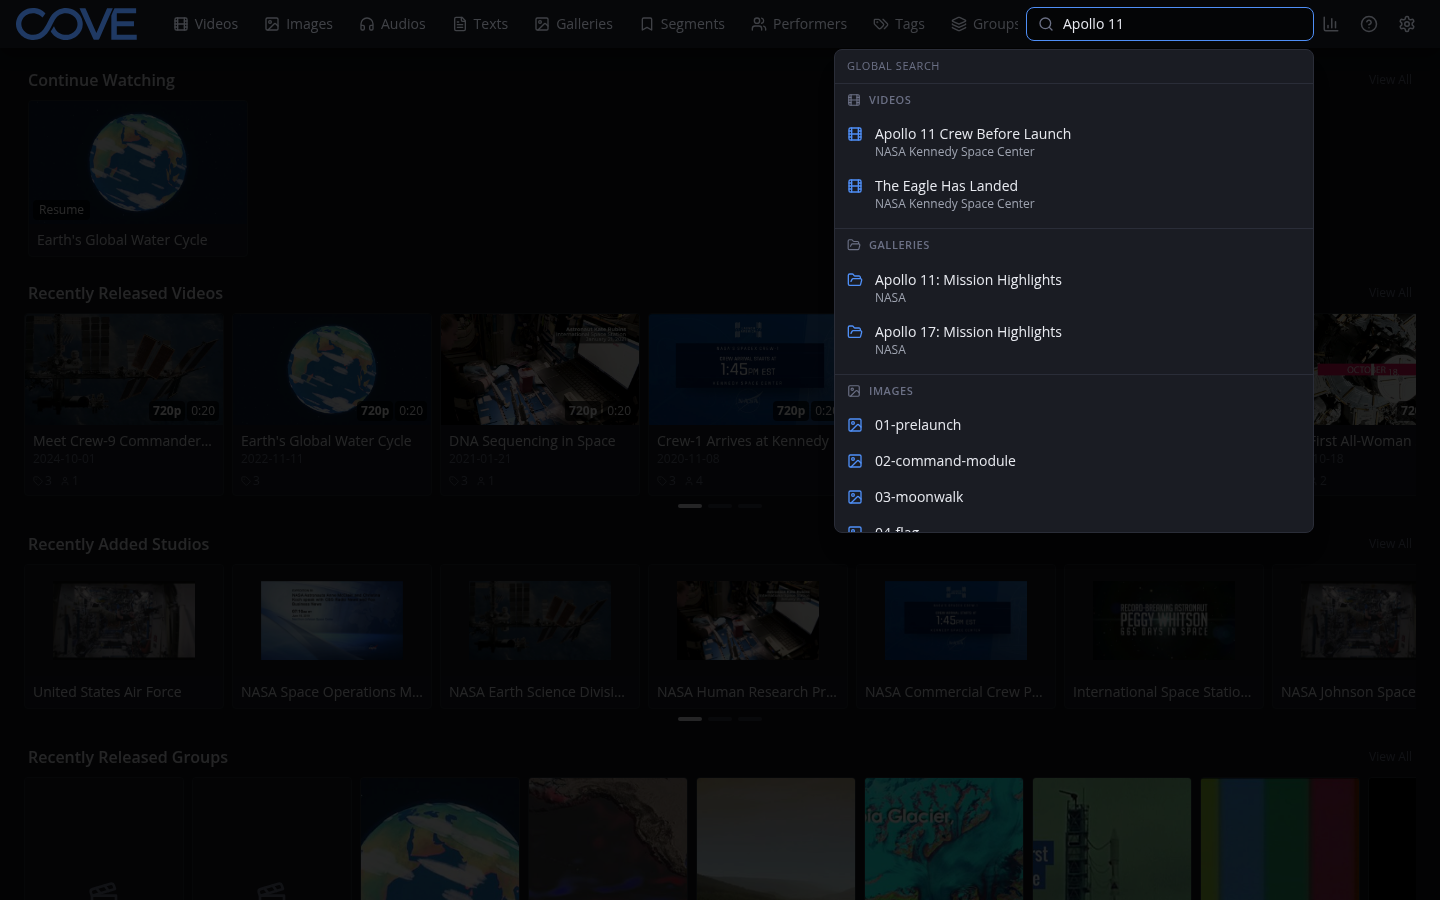
Task: Open NASA Commercial Crew studio card
Action: tap(956, 637)
